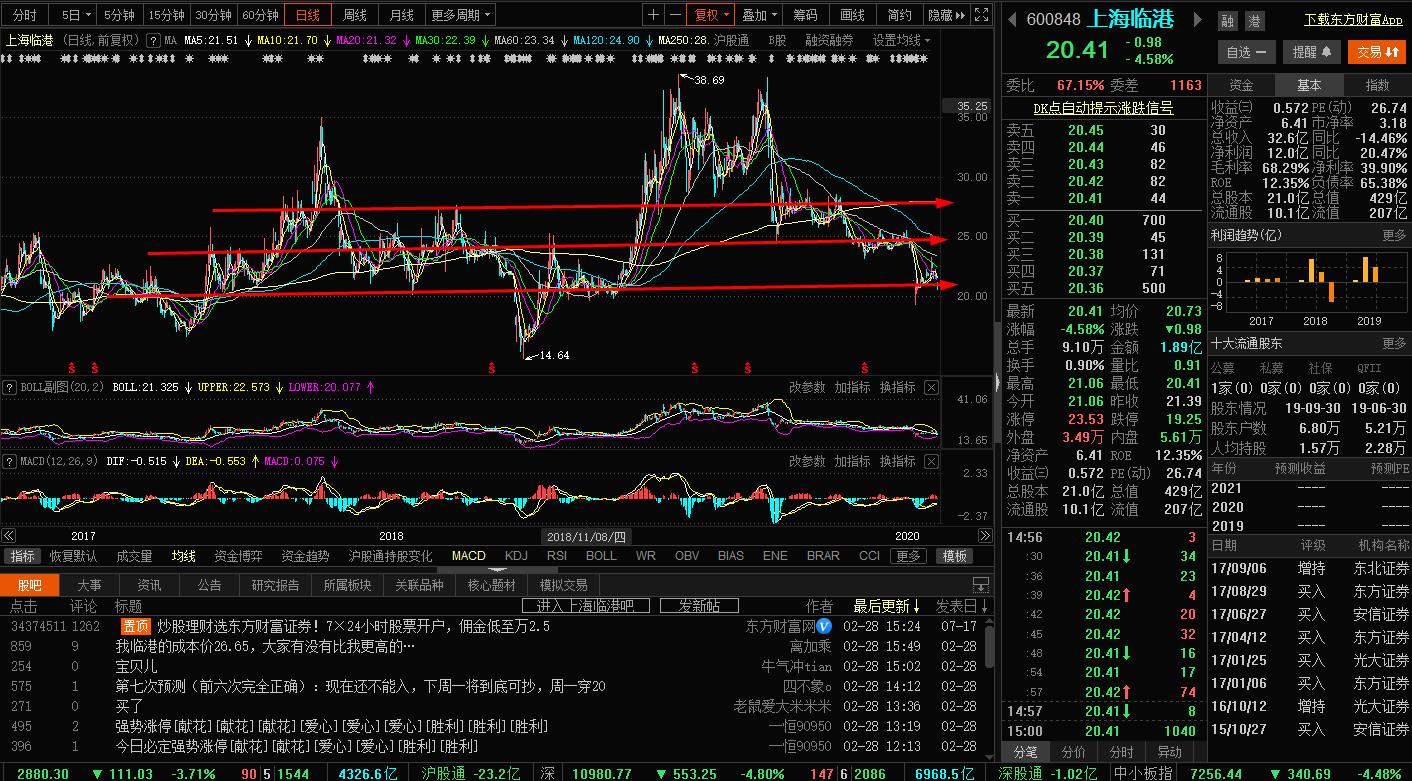Open the 画线 drawing tool
1412x781 pixels.
coord(852,15)
